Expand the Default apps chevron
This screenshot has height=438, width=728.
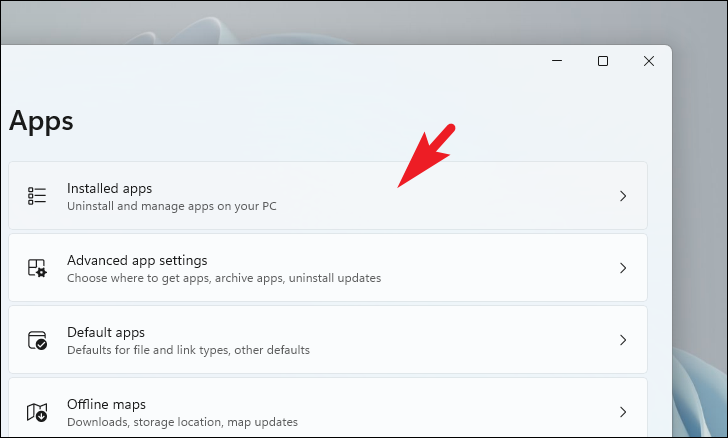(623, 340)
